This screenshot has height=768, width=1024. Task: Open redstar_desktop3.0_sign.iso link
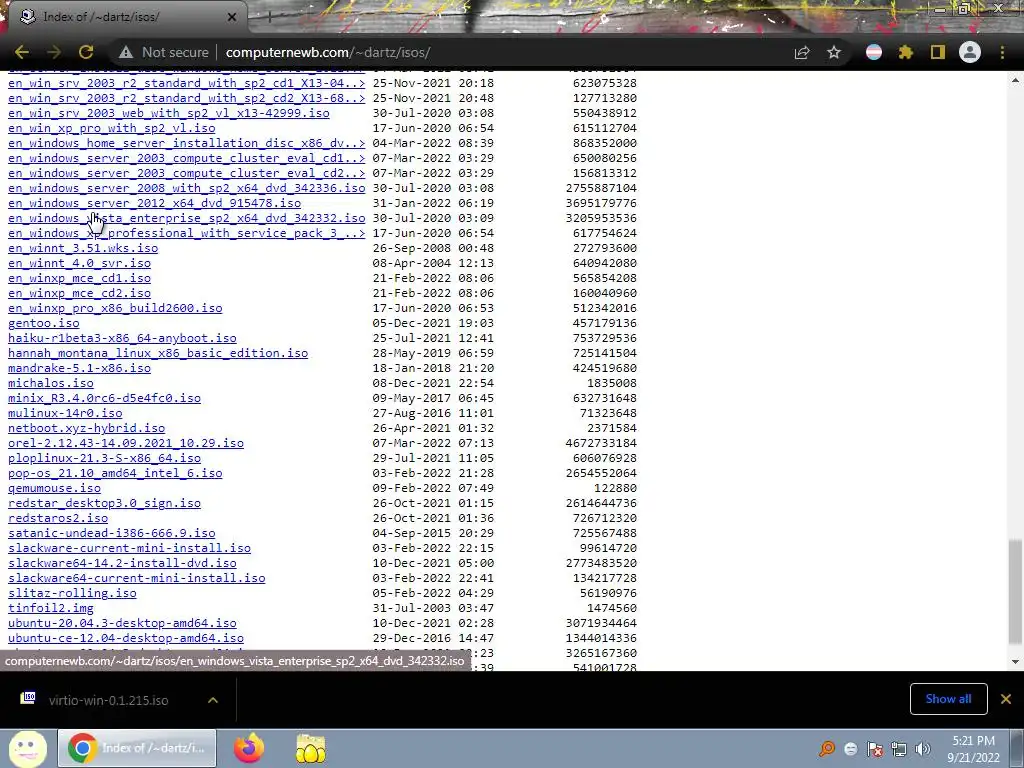pyautogui.click(x=104, y=504)
